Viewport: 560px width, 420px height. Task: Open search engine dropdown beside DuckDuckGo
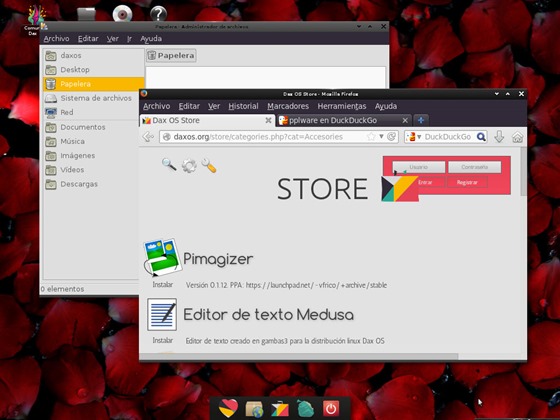pyautogui.click(x=414, y=136)
